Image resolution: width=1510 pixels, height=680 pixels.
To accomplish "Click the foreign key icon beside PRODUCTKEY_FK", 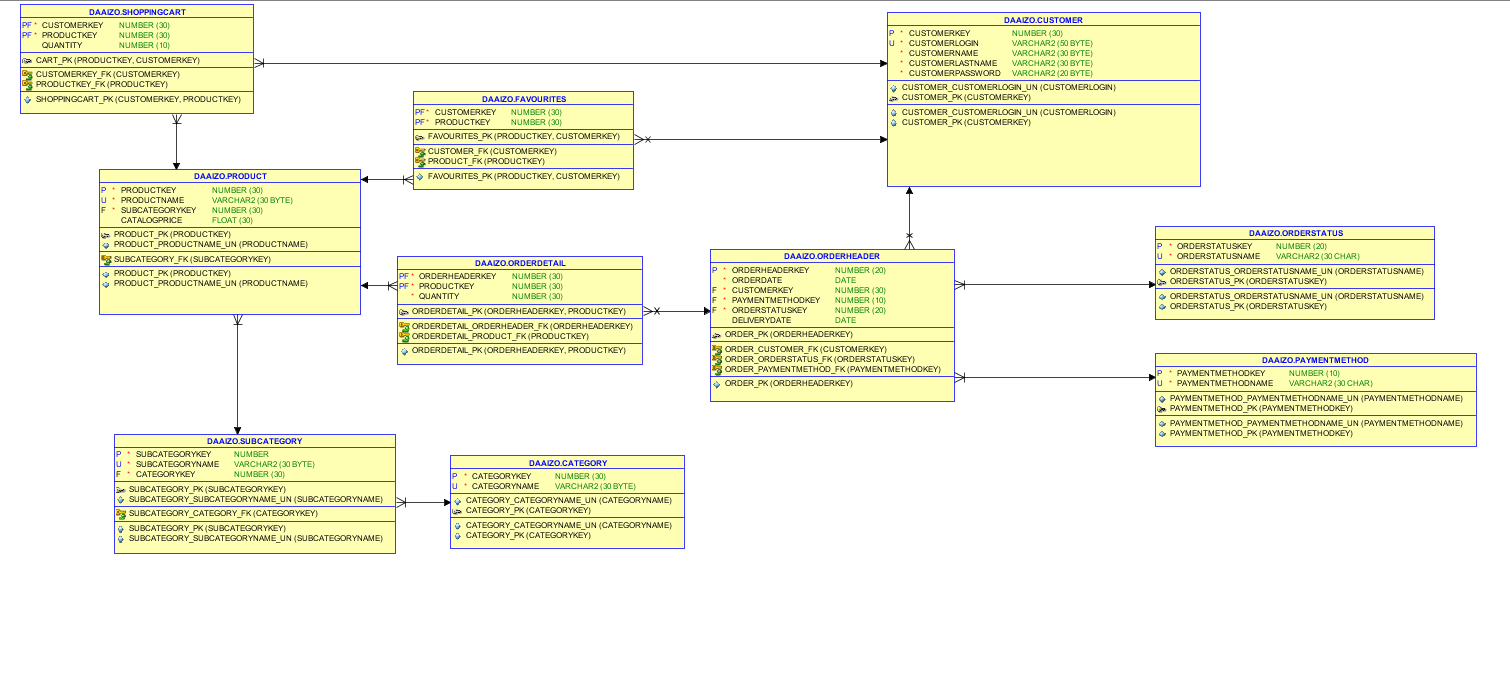I will coord(28,84).
